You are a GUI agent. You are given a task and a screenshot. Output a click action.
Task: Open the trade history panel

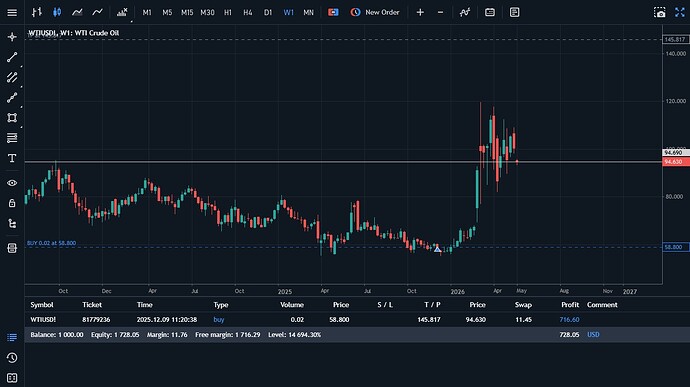[12, 358]
